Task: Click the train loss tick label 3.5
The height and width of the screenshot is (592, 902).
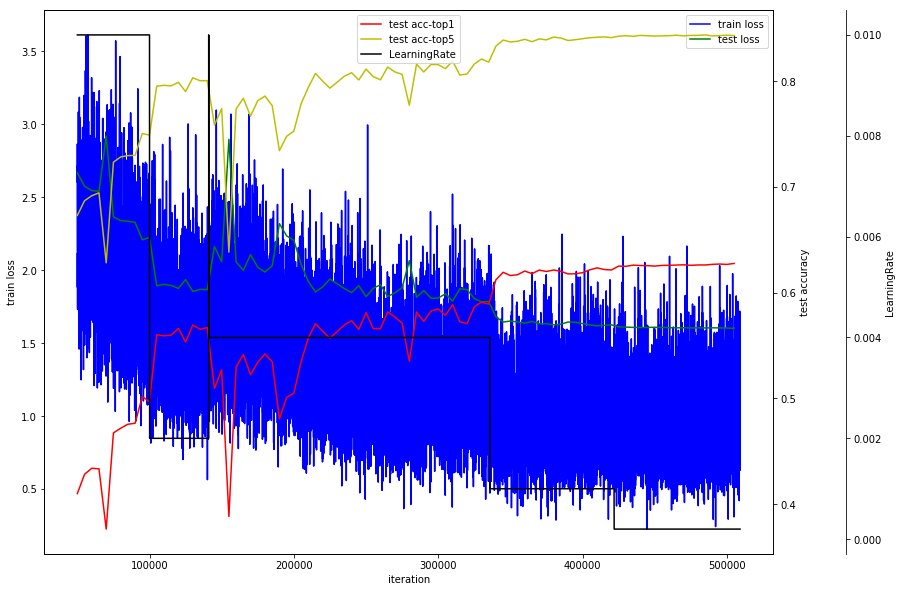Action: 29,52
